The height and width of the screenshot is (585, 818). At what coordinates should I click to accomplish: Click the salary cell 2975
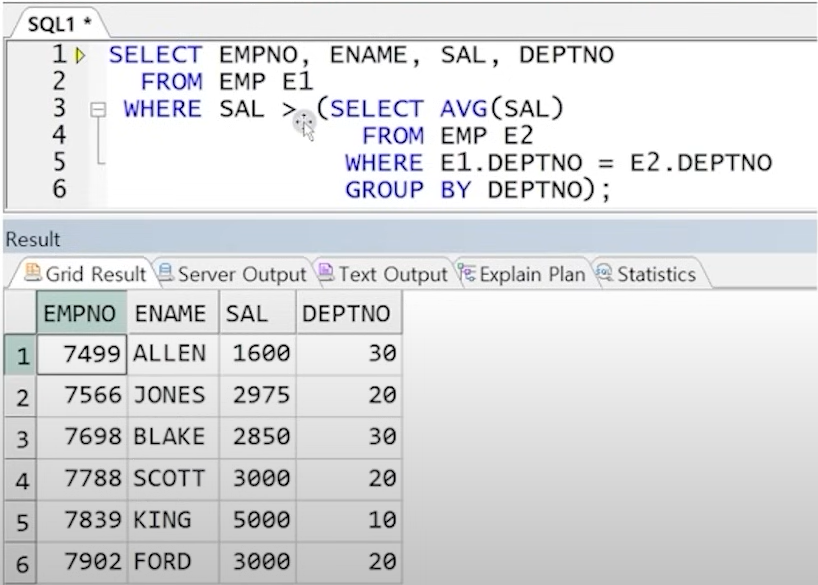click(258, 397)
